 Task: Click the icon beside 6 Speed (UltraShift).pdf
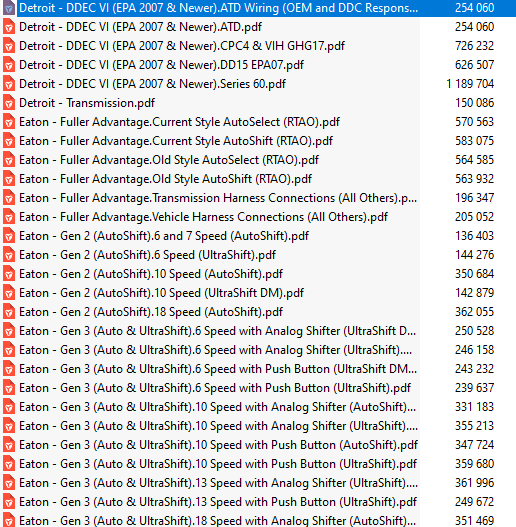pos(9,255)
